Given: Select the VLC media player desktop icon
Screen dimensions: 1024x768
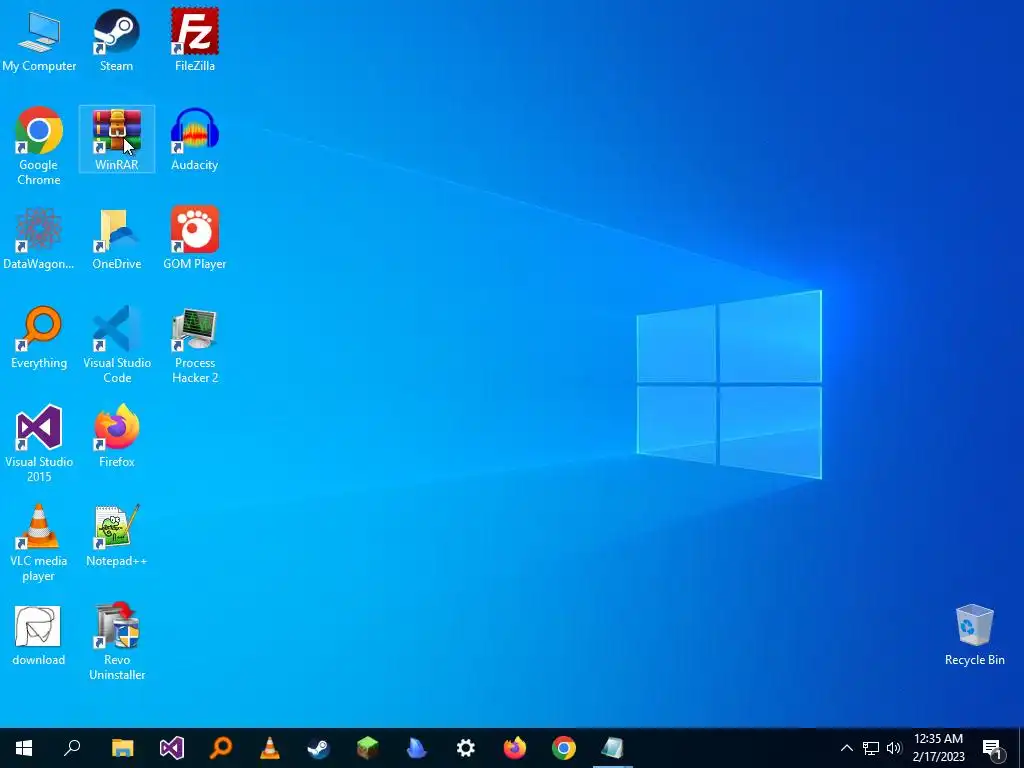Looking at the screenshot, I should pos(39,543).
